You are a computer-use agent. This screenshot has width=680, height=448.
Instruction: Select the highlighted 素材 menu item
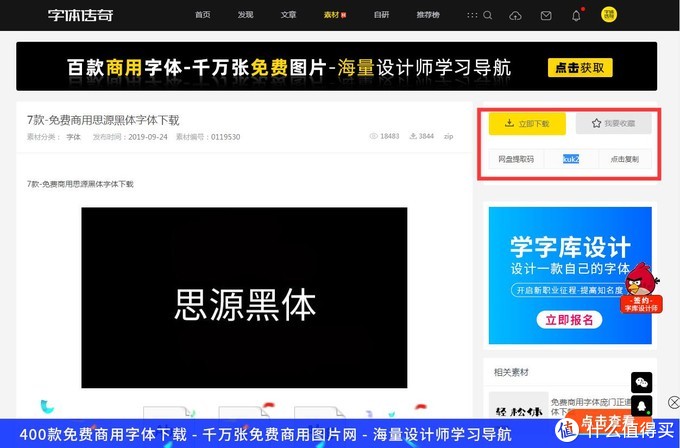tap(334, 15)
